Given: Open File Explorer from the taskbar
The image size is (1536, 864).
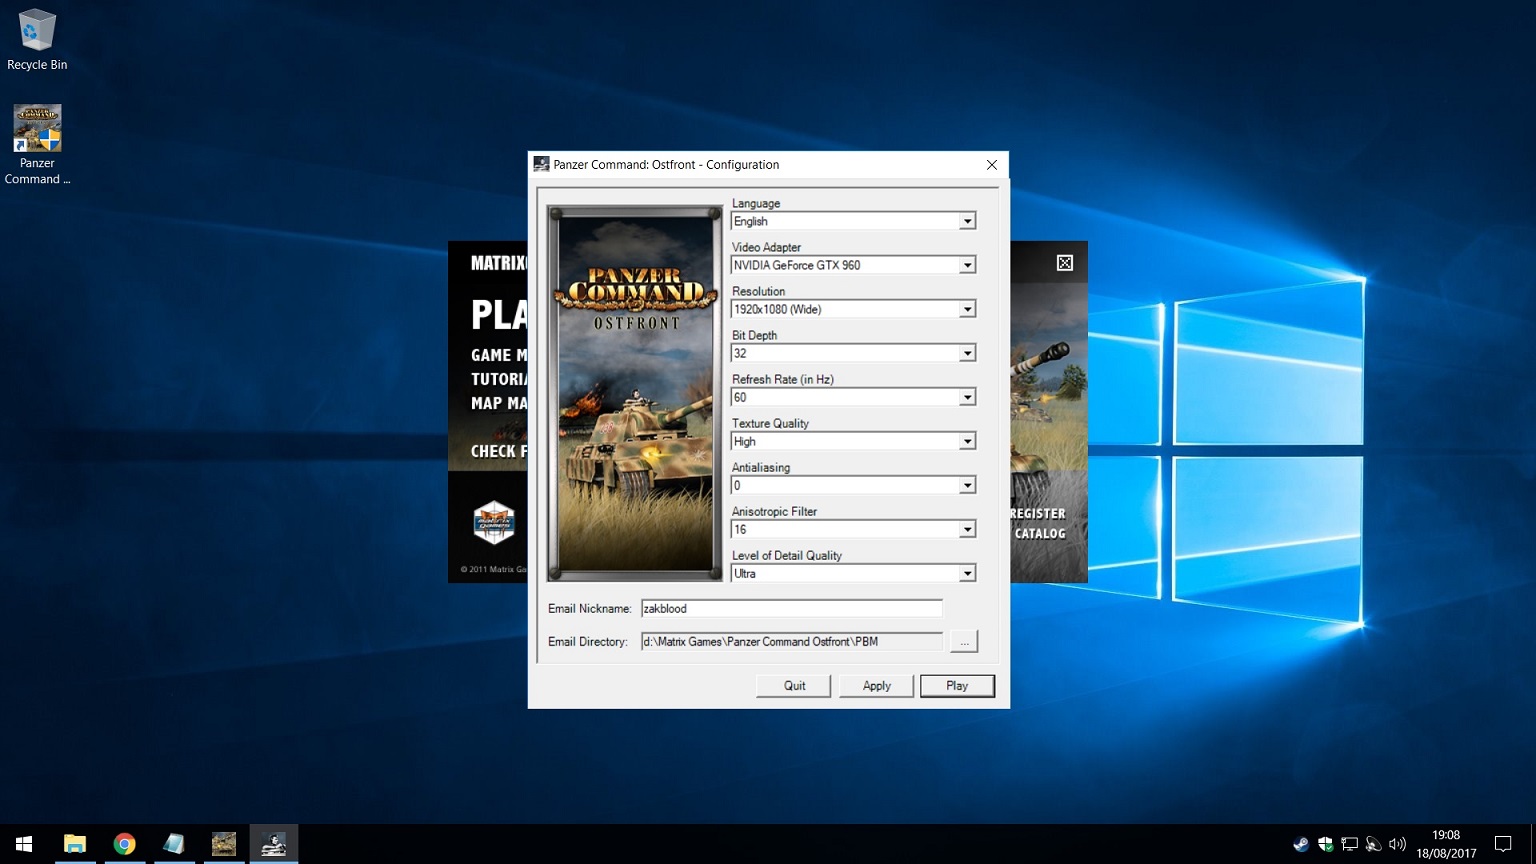Looking at the screenshot, I should pyautogui.click(x=75, y=844).
